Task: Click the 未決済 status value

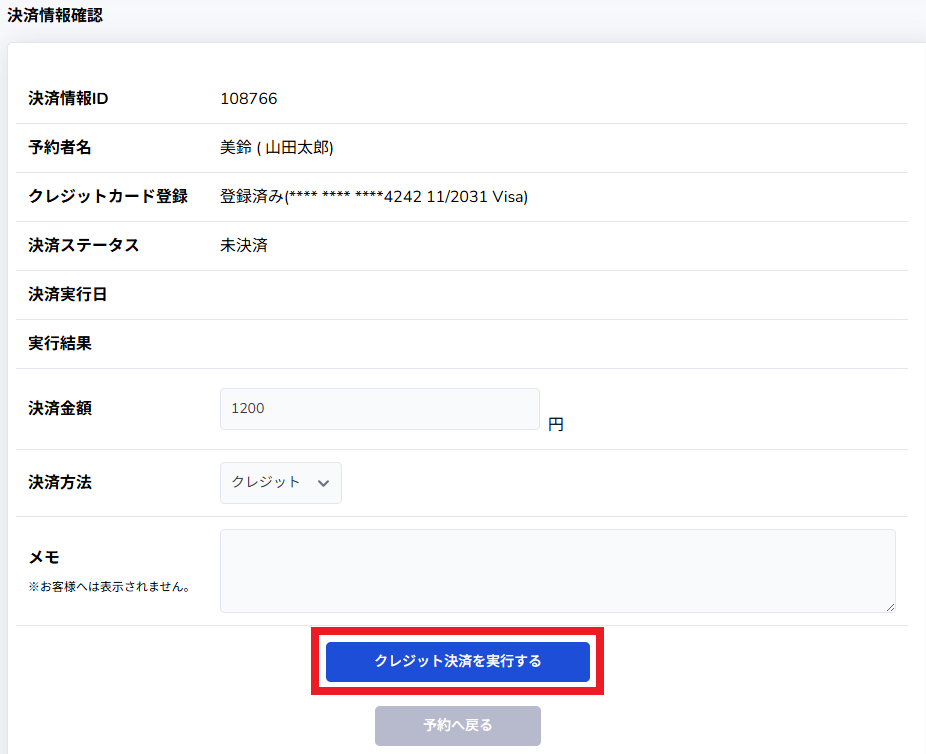Action: [243, 246]
